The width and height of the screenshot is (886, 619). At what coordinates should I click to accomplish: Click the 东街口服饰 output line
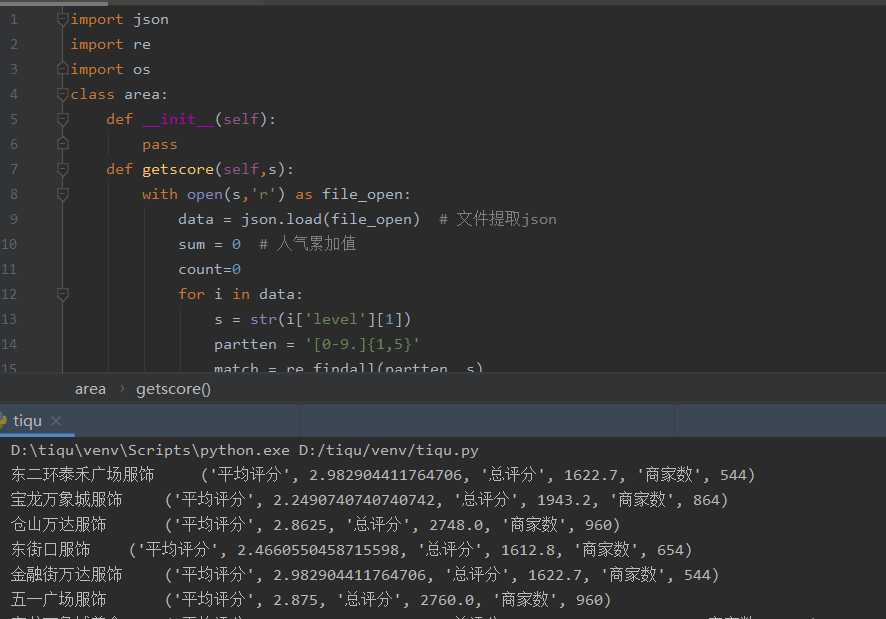pyautogui.click(x=351, y=549)
